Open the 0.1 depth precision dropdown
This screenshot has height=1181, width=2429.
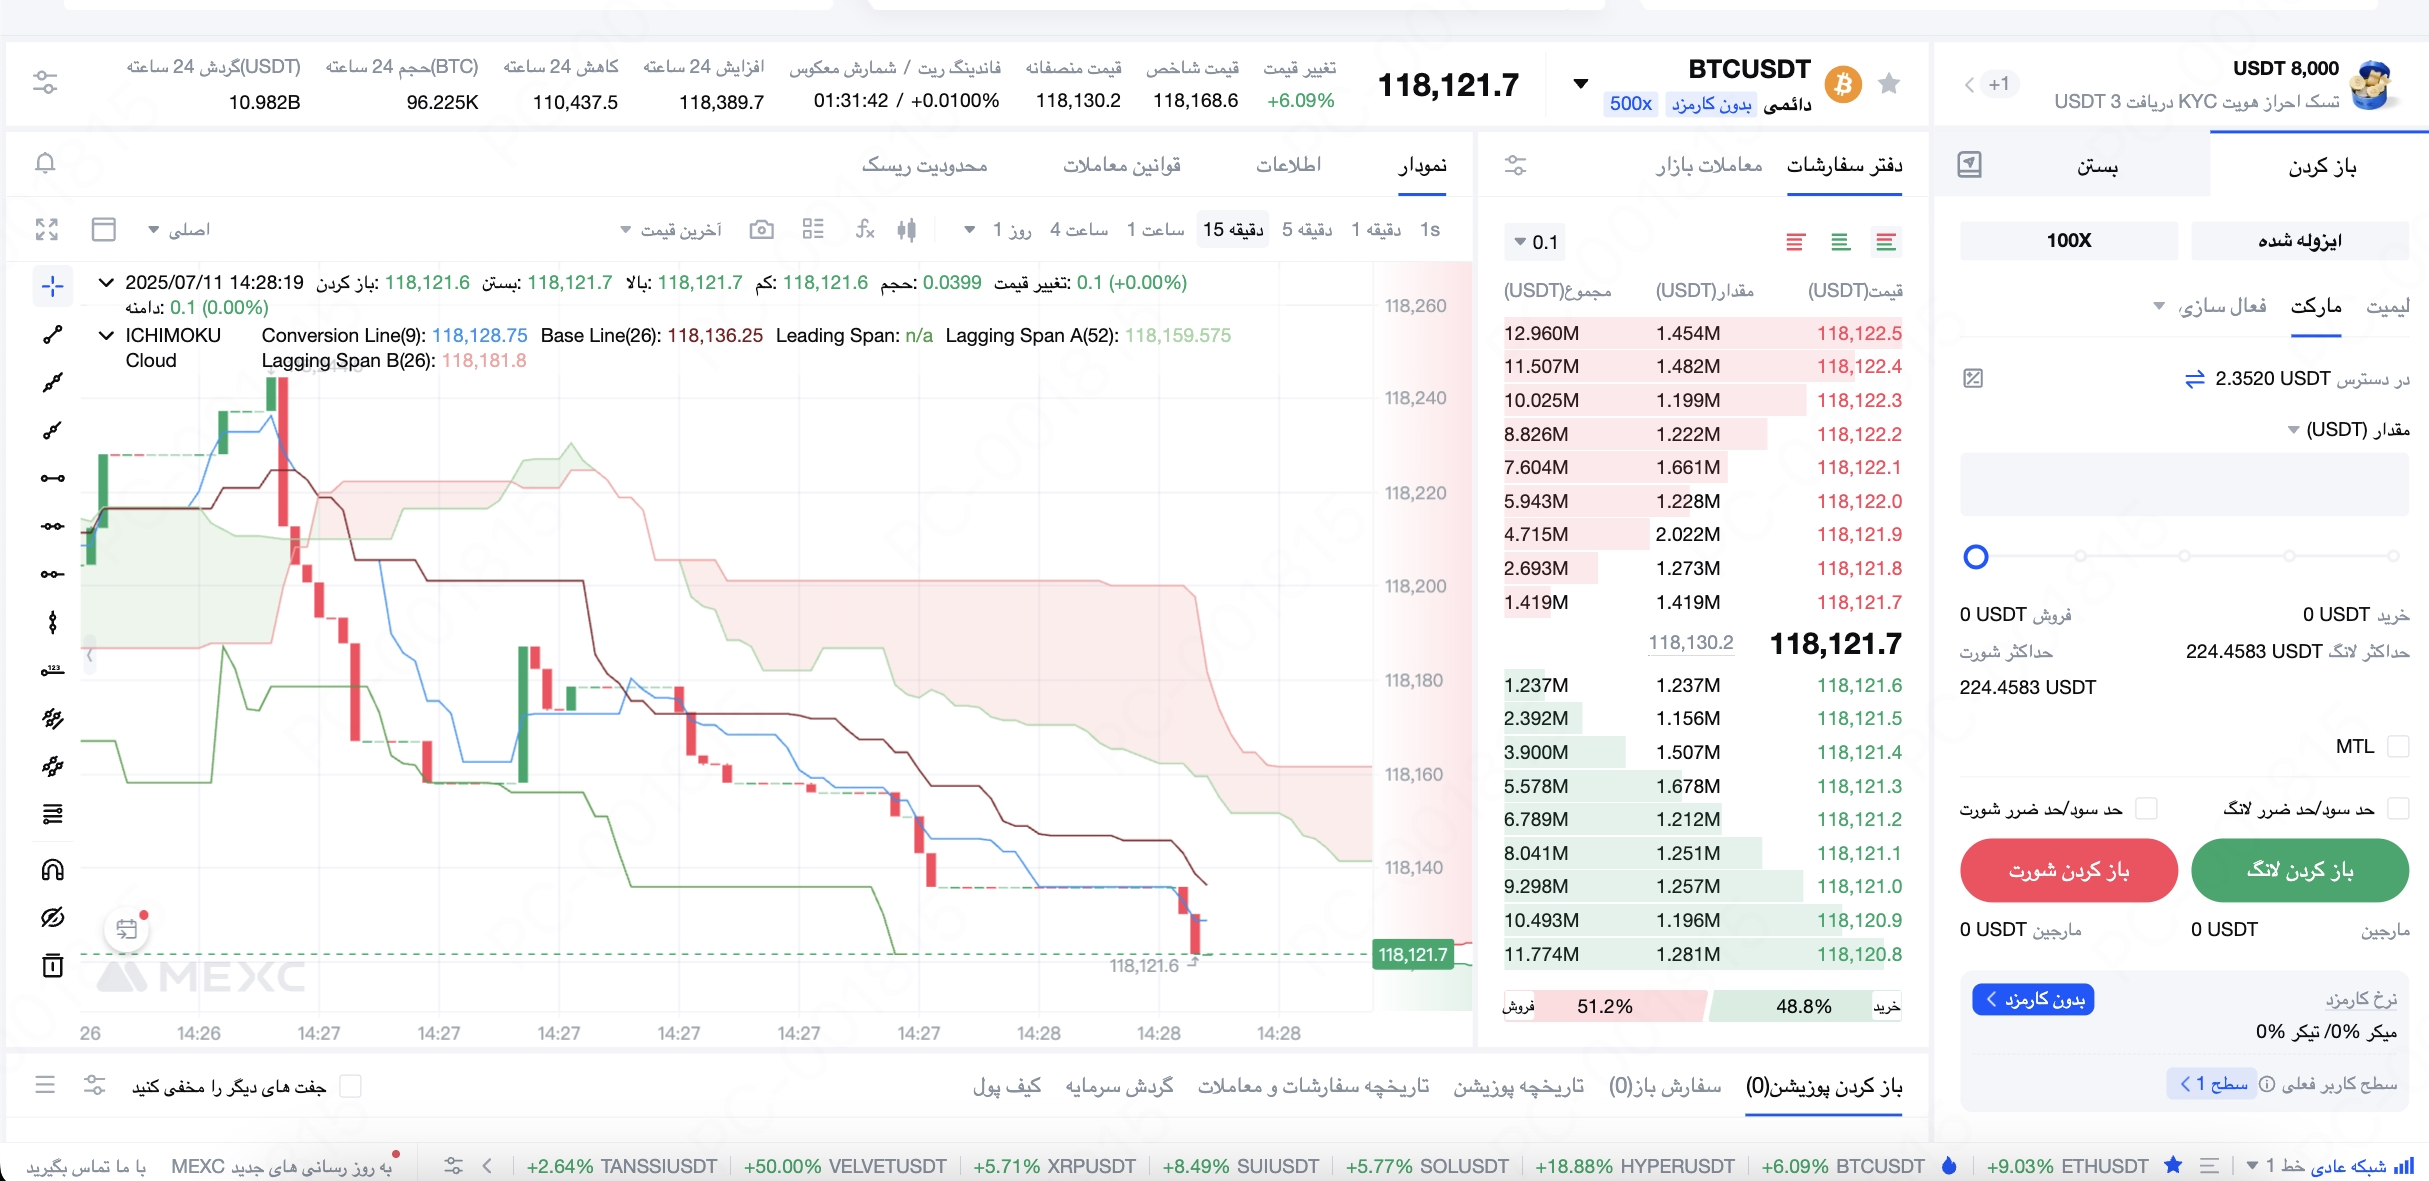click(1536, 242)
